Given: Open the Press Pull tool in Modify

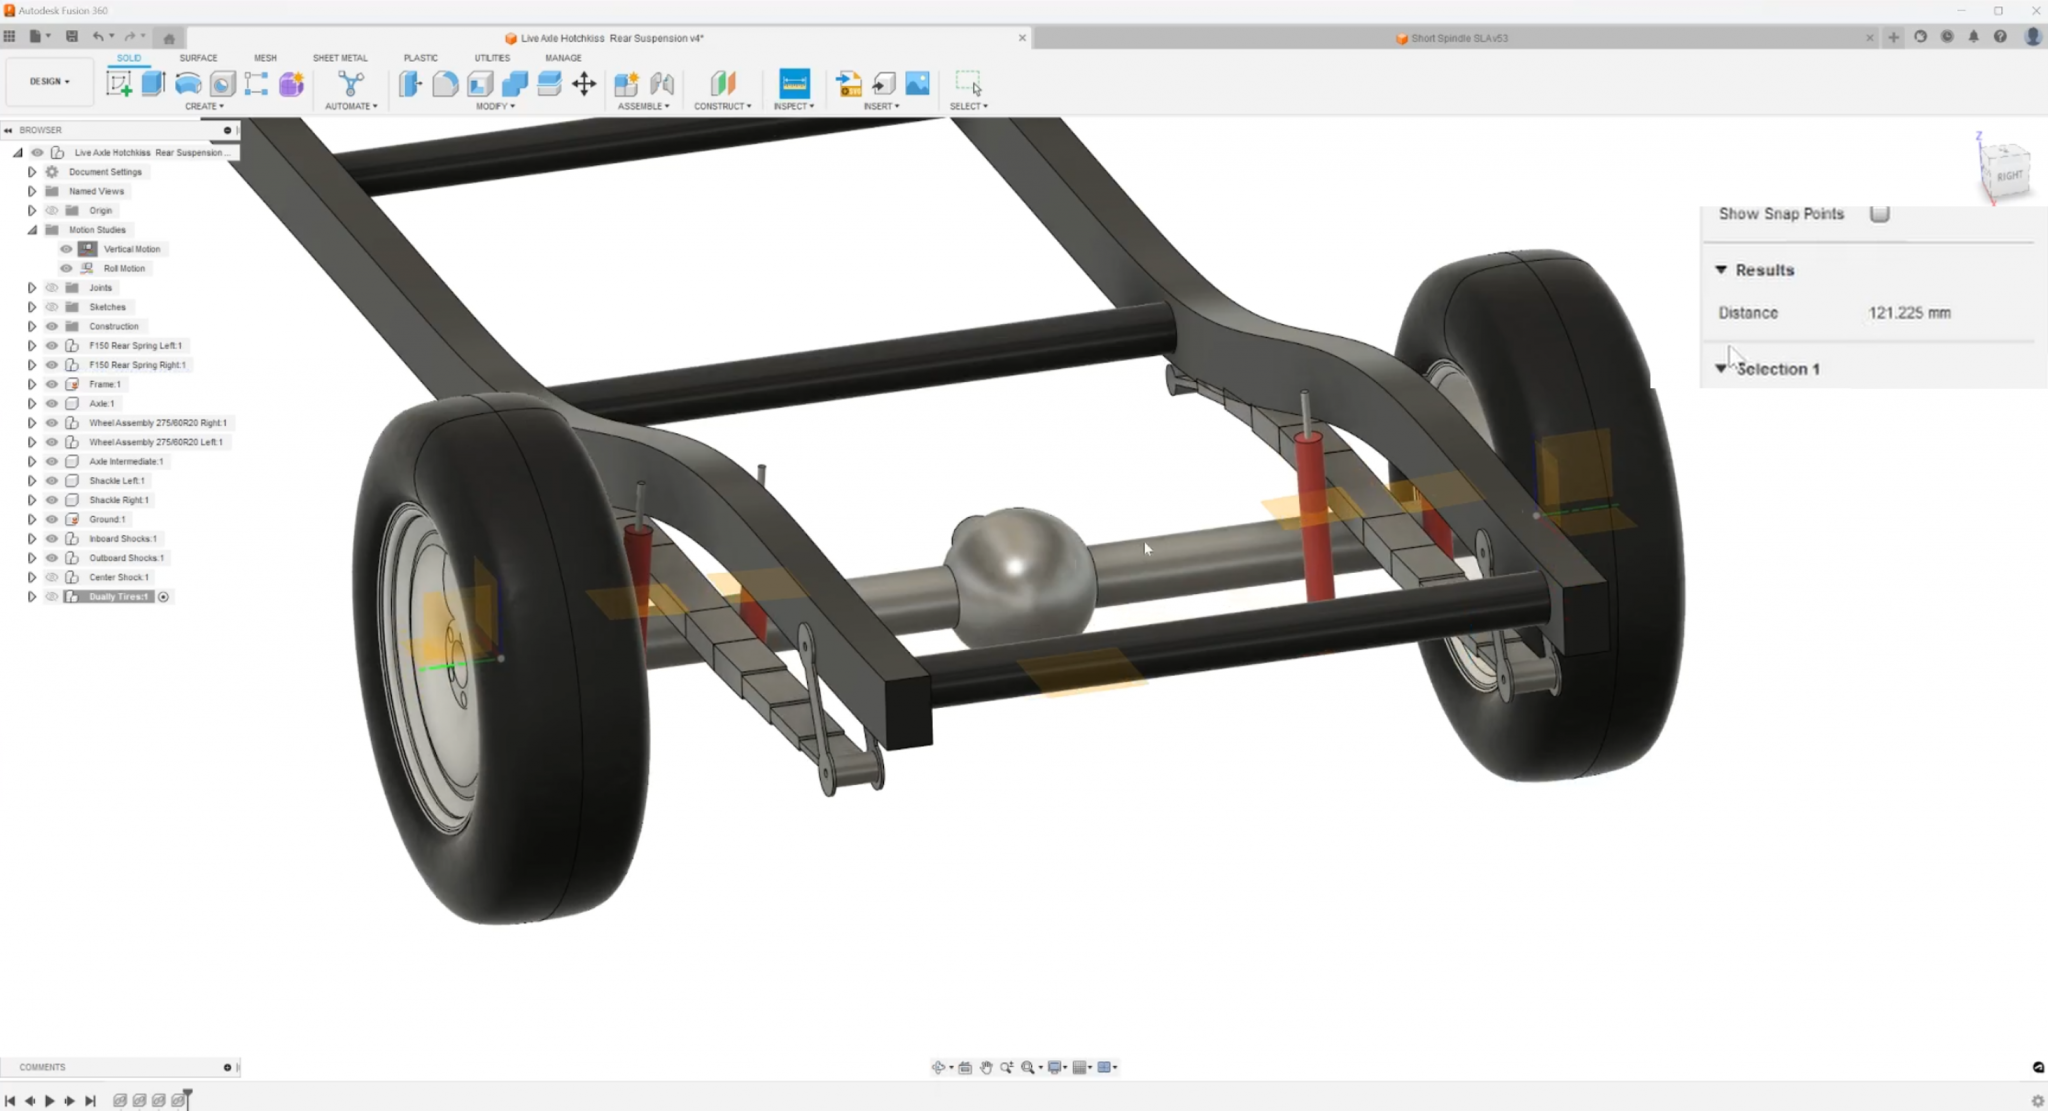Looking at the screenshot, I should point(410,83).
